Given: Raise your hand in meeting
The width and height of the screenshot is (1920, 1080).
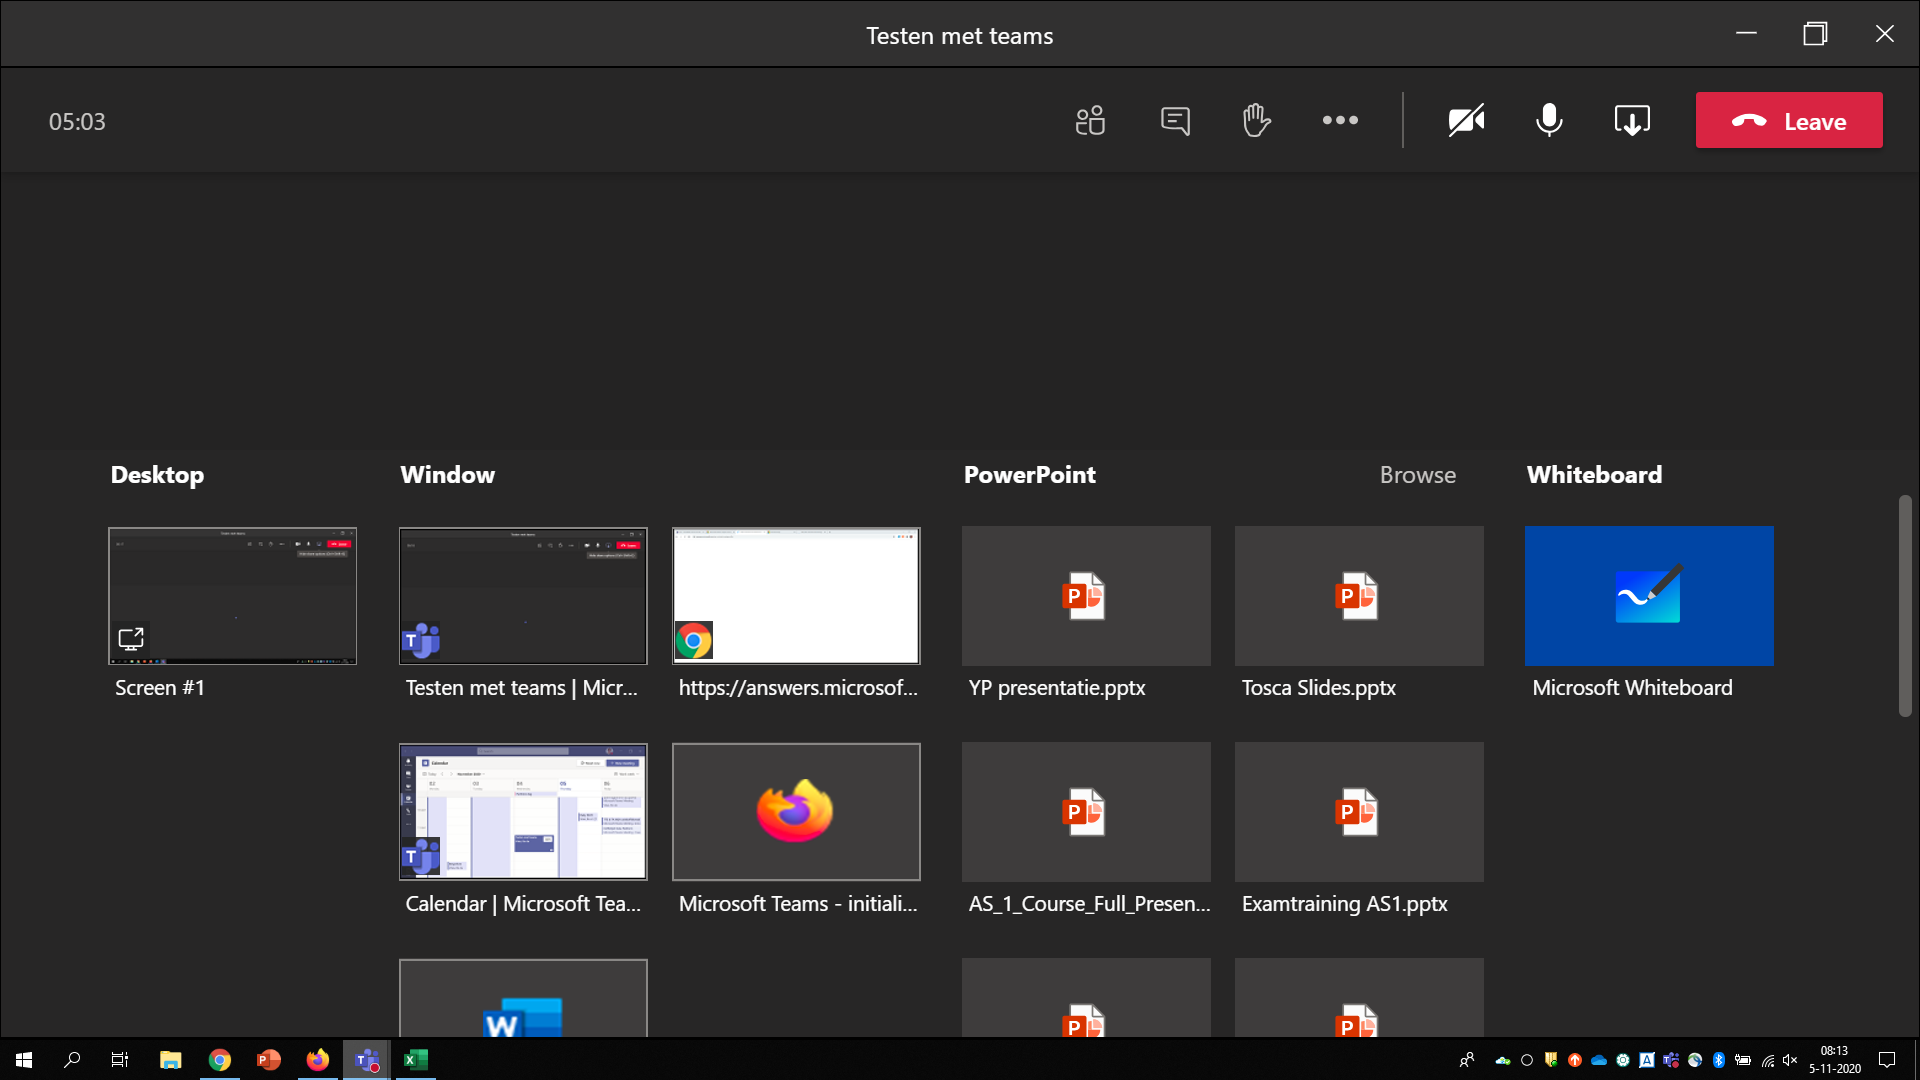Looking at the screenshot, I should point(1256,121).
